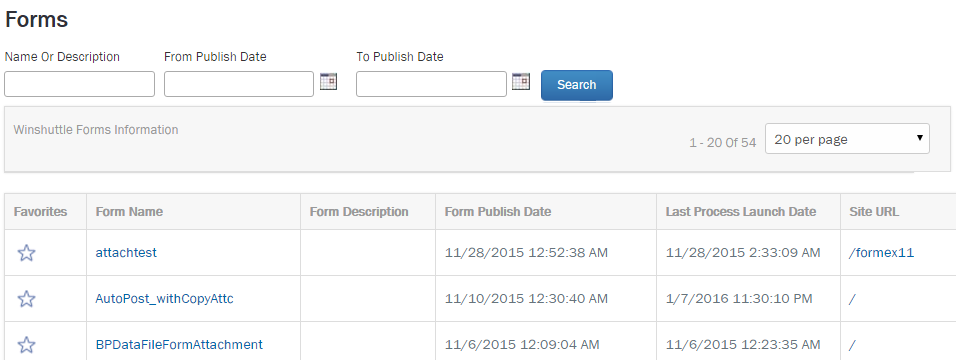Click the Search button

coord(577,85)
